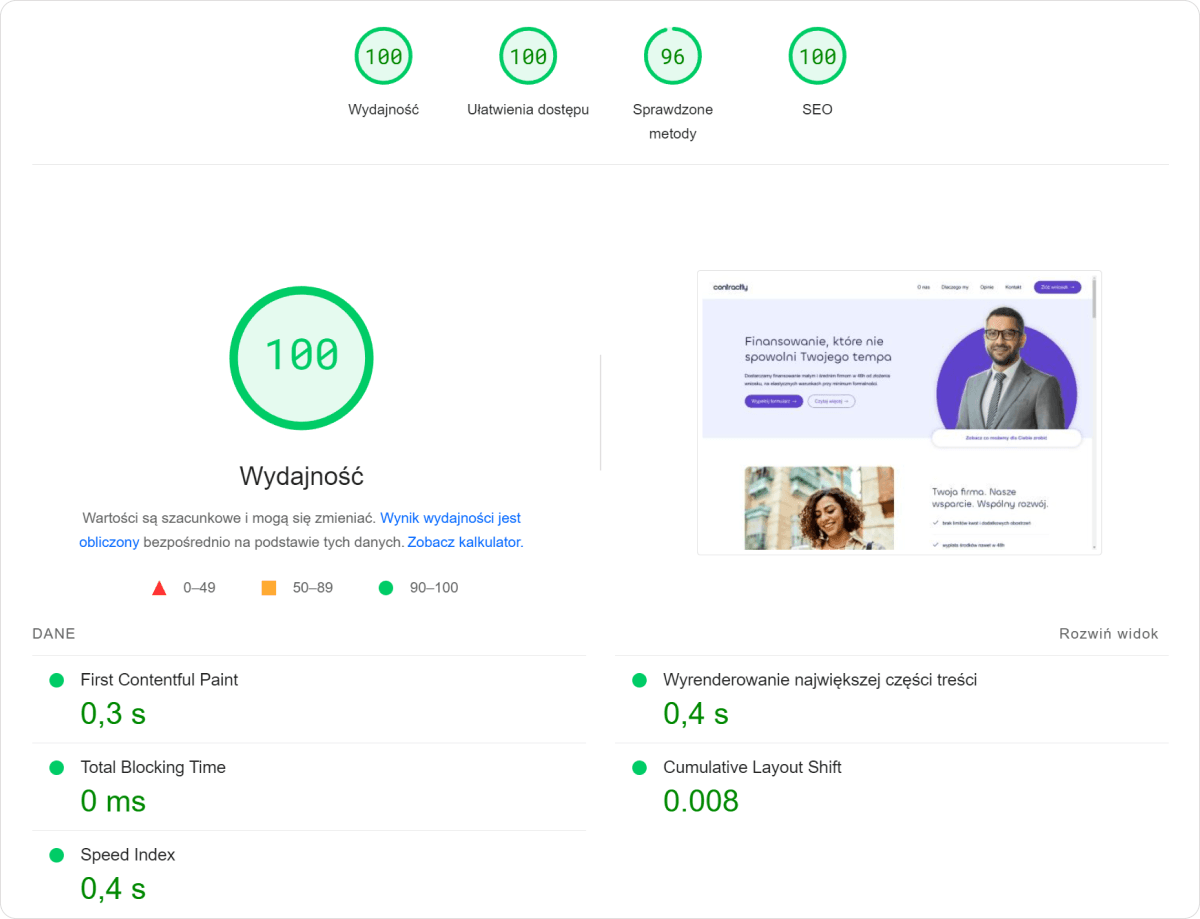
Task: Click the website preview screenshot thumbnail
Action: click(898, 412)
